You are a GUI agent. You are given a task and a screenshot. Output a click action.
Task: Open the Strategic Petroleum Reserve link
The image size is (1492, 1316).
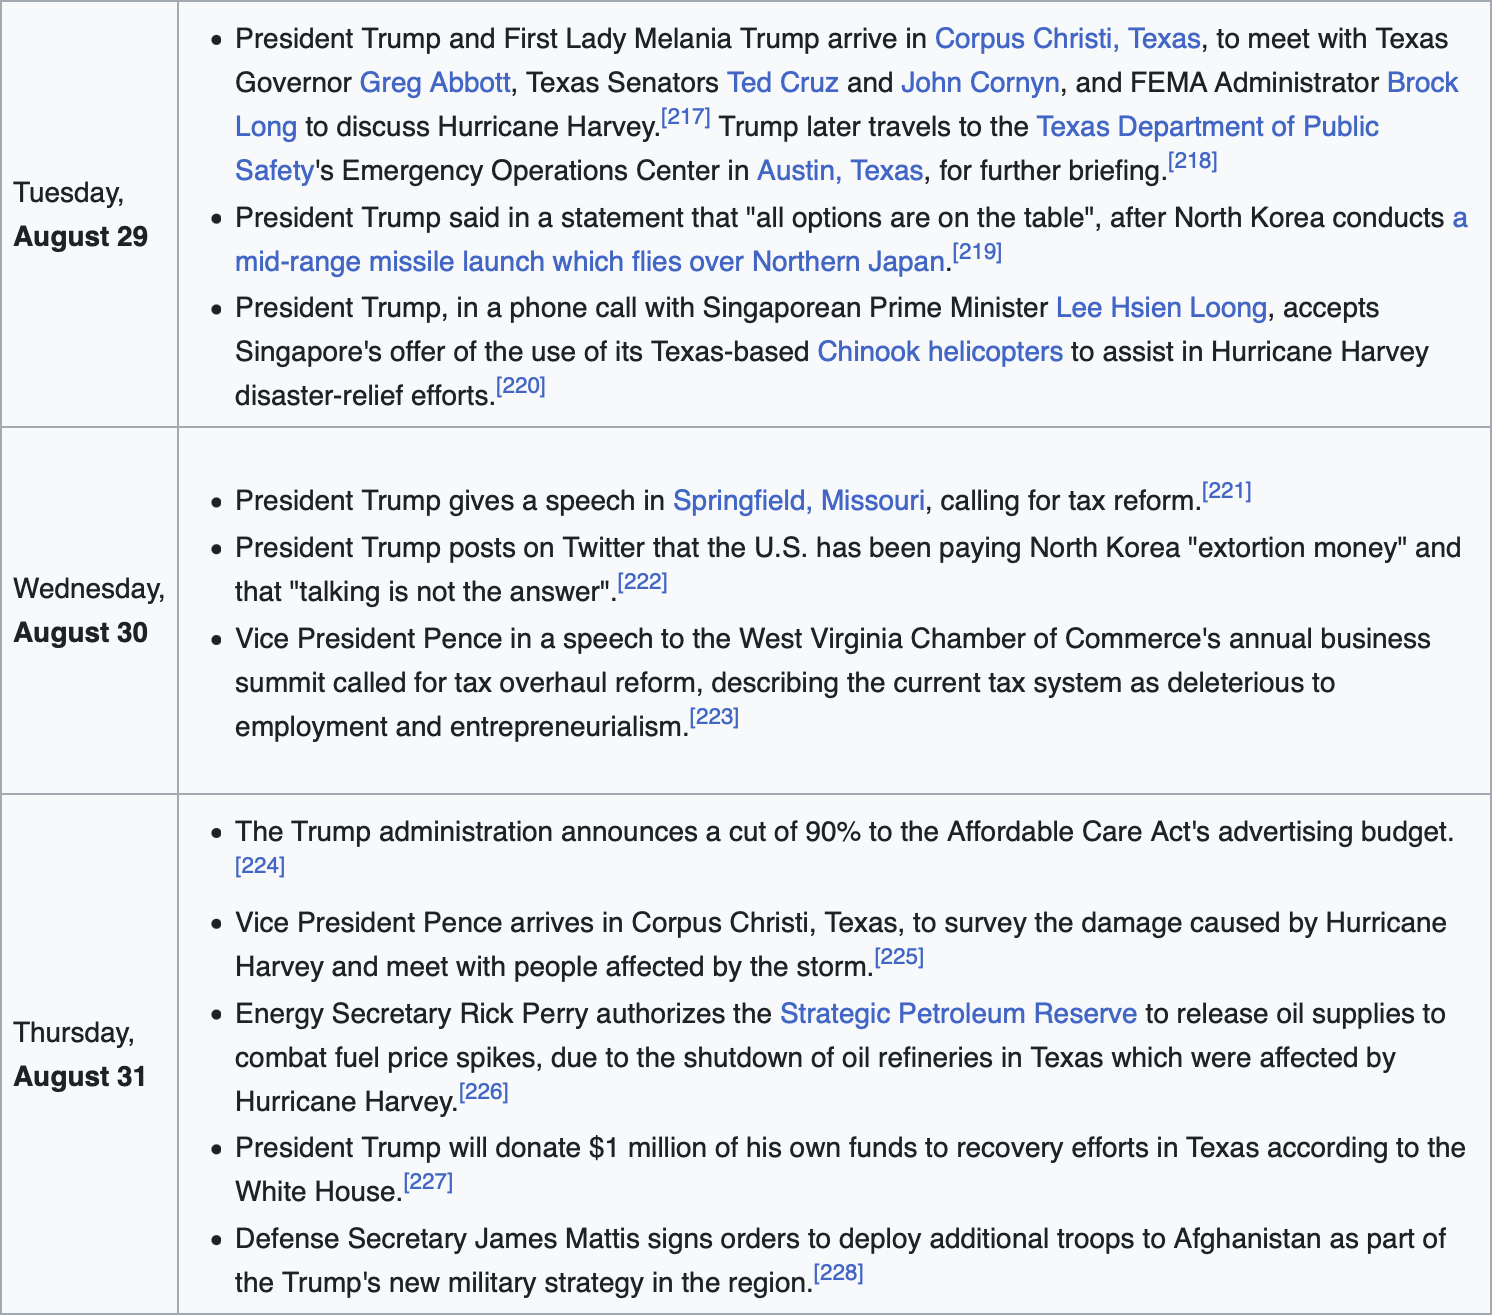[x=958, y=1014]
